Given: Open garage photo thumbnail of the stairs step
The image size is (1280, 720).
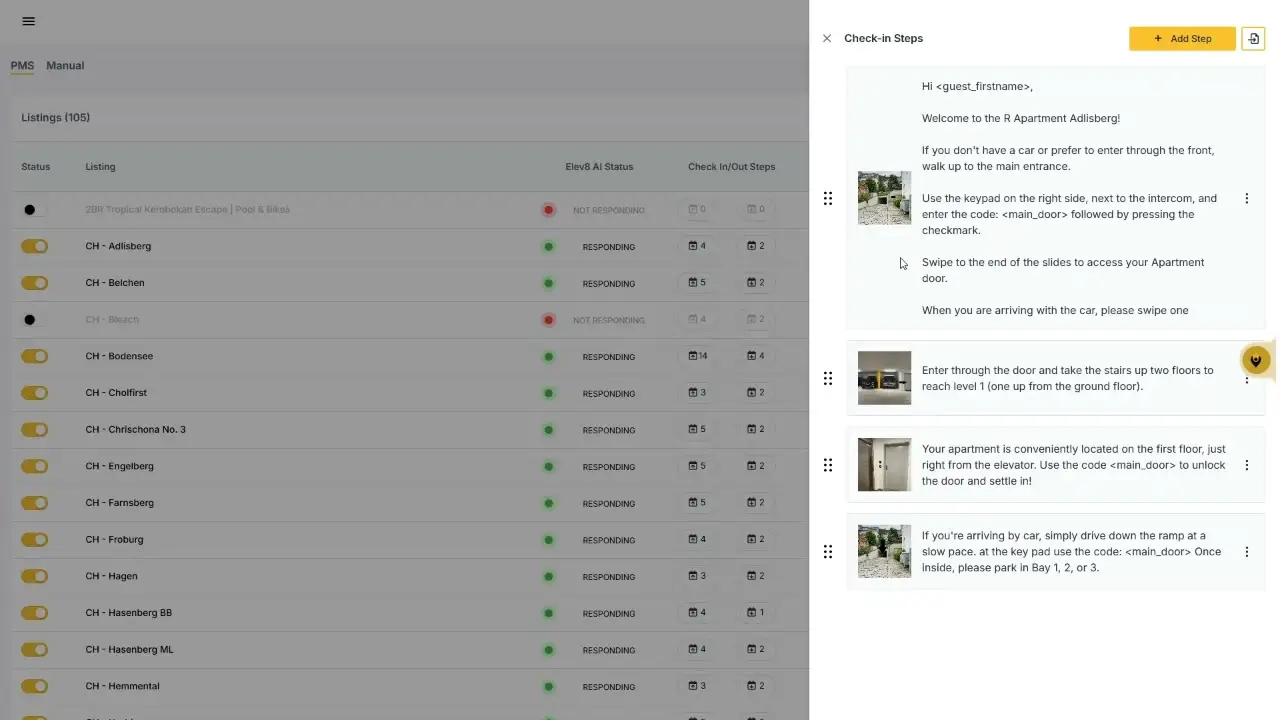Looking at the screenshot, I should click(884, 378).
